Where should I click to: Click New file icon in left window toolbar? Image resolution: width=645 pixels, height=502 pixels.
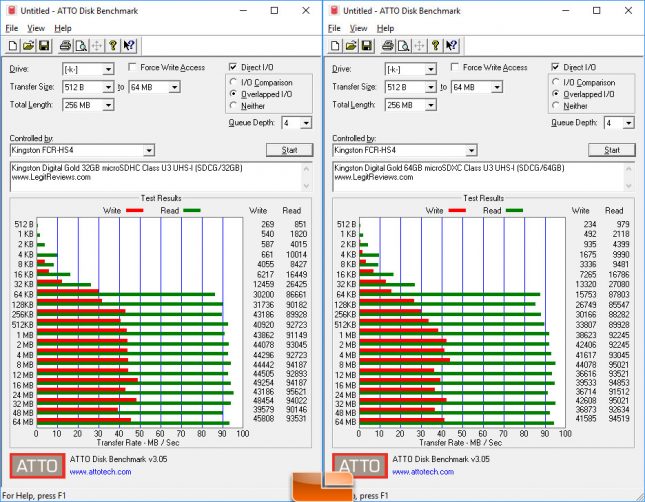pyautogui.click(x=13, y=45)
